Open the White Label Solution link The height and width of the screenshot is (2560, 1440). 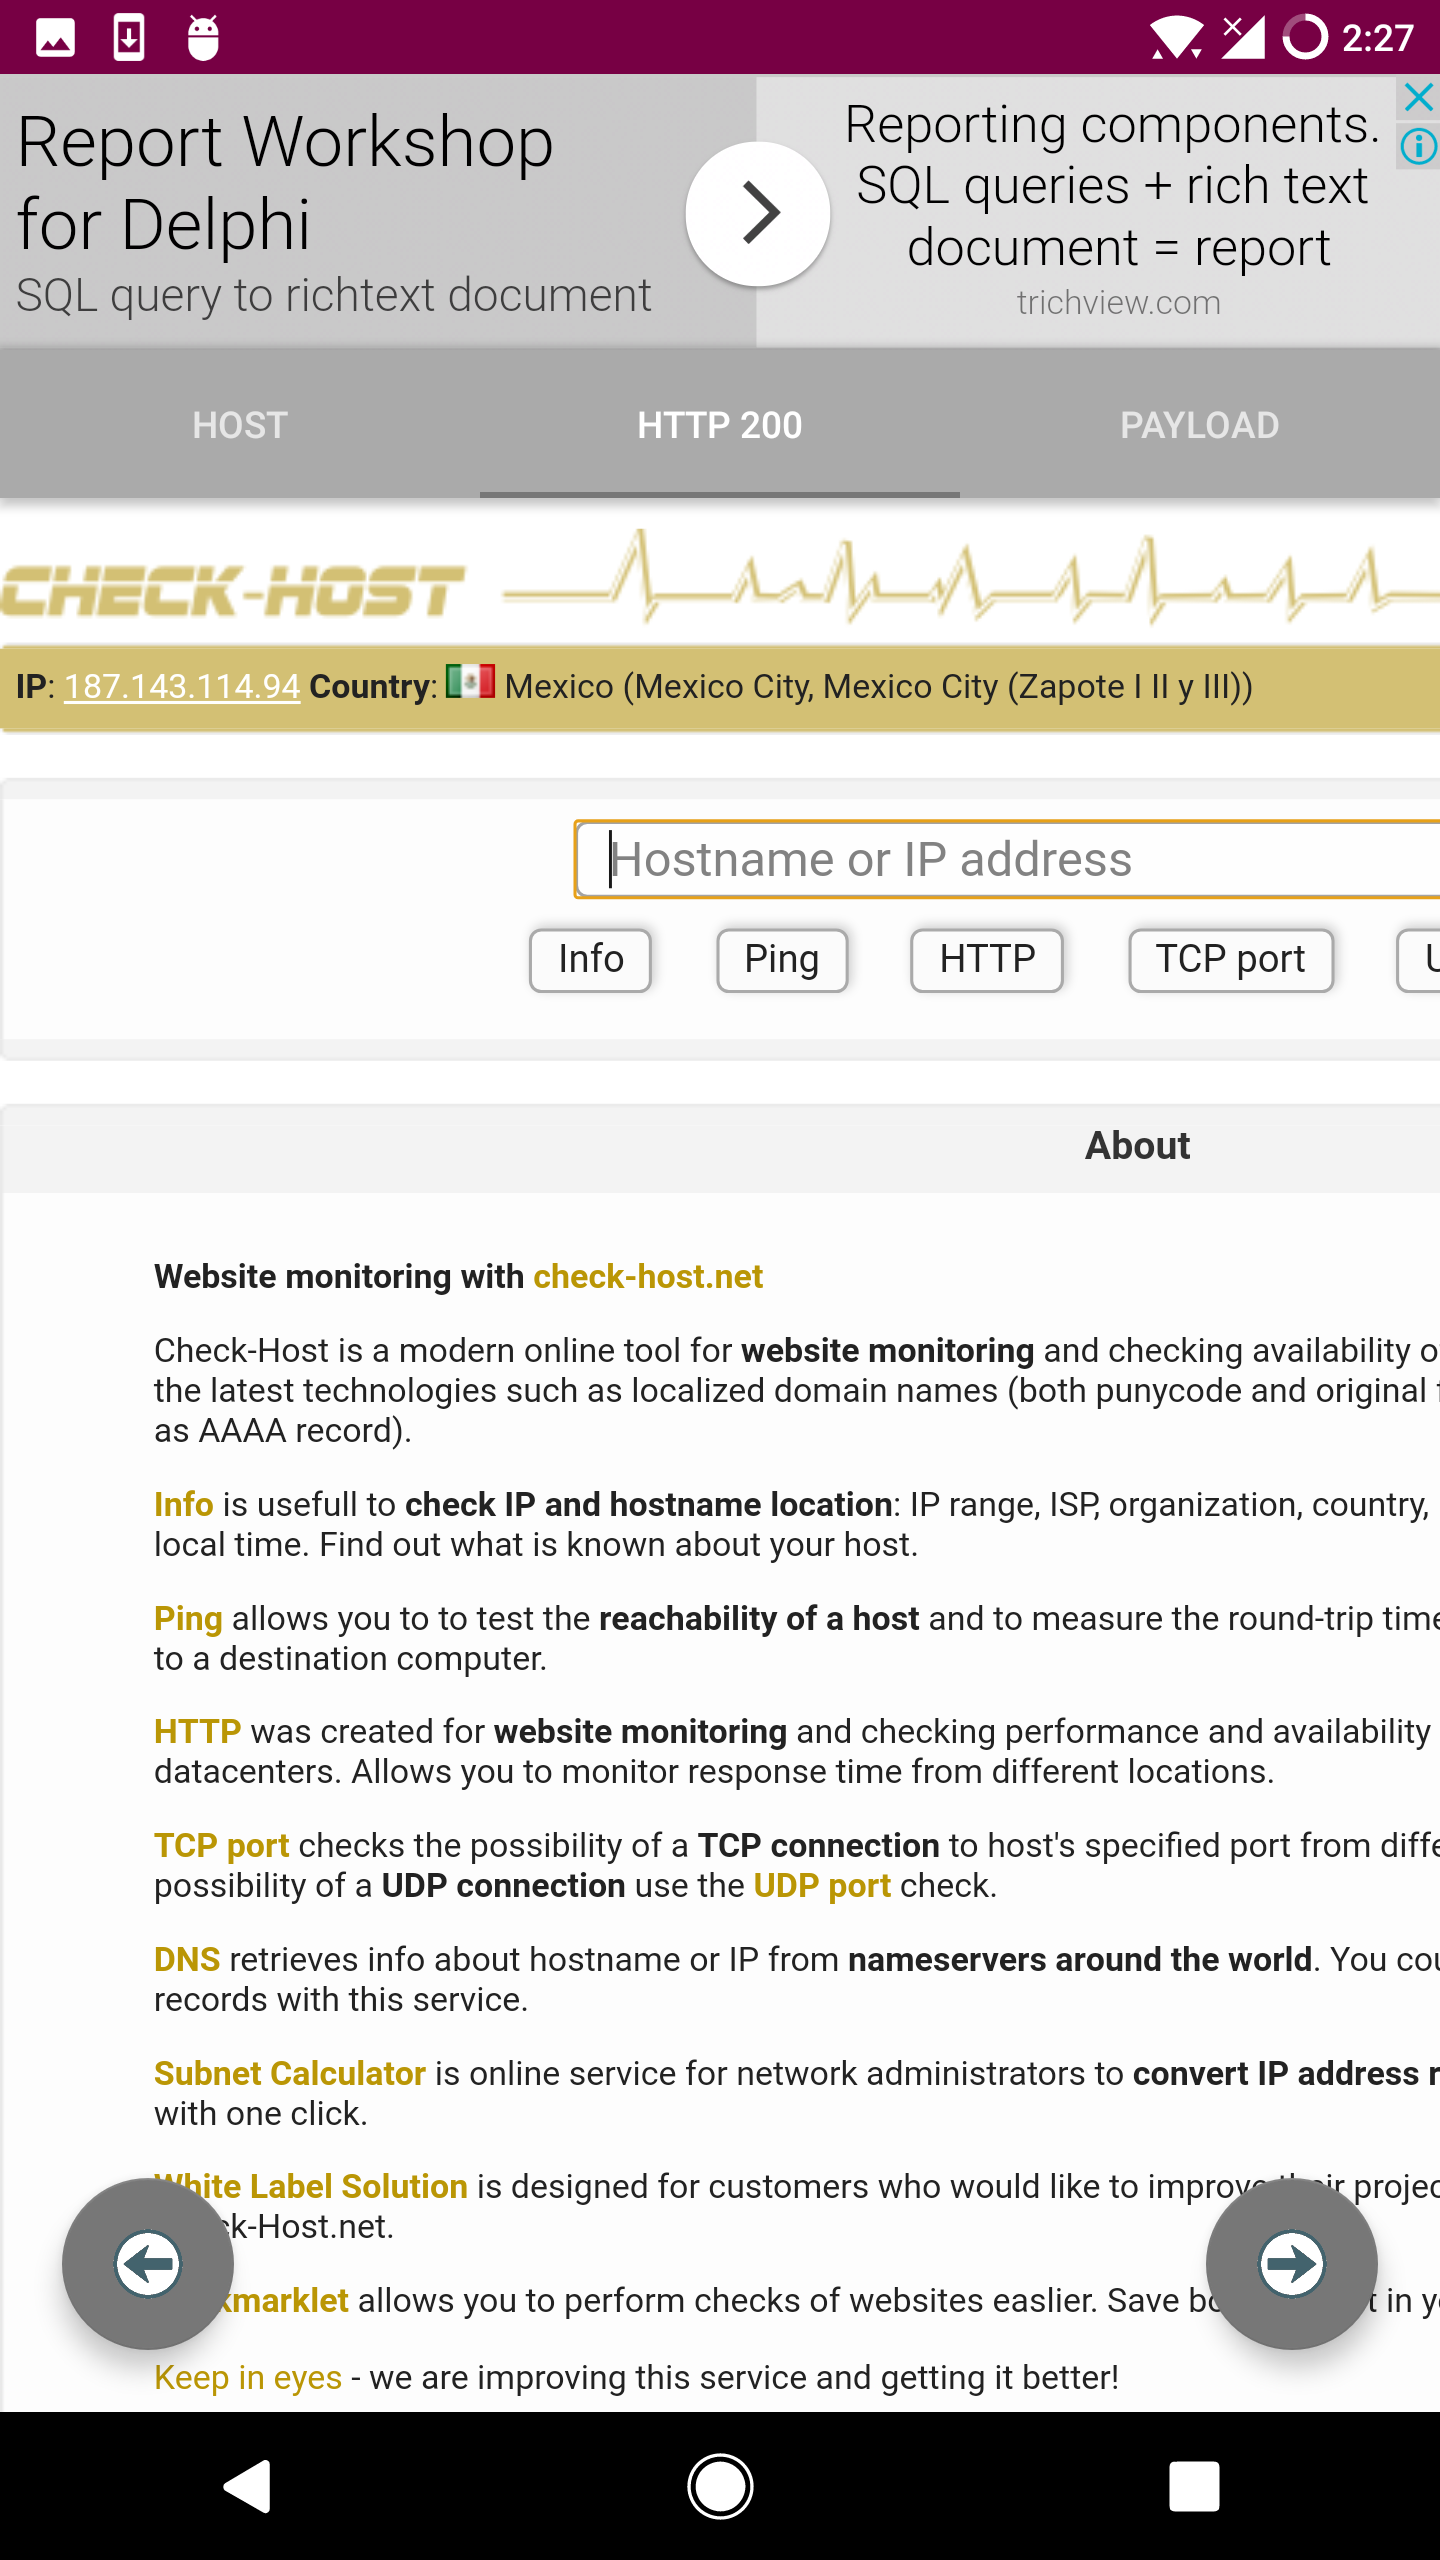311,2186
